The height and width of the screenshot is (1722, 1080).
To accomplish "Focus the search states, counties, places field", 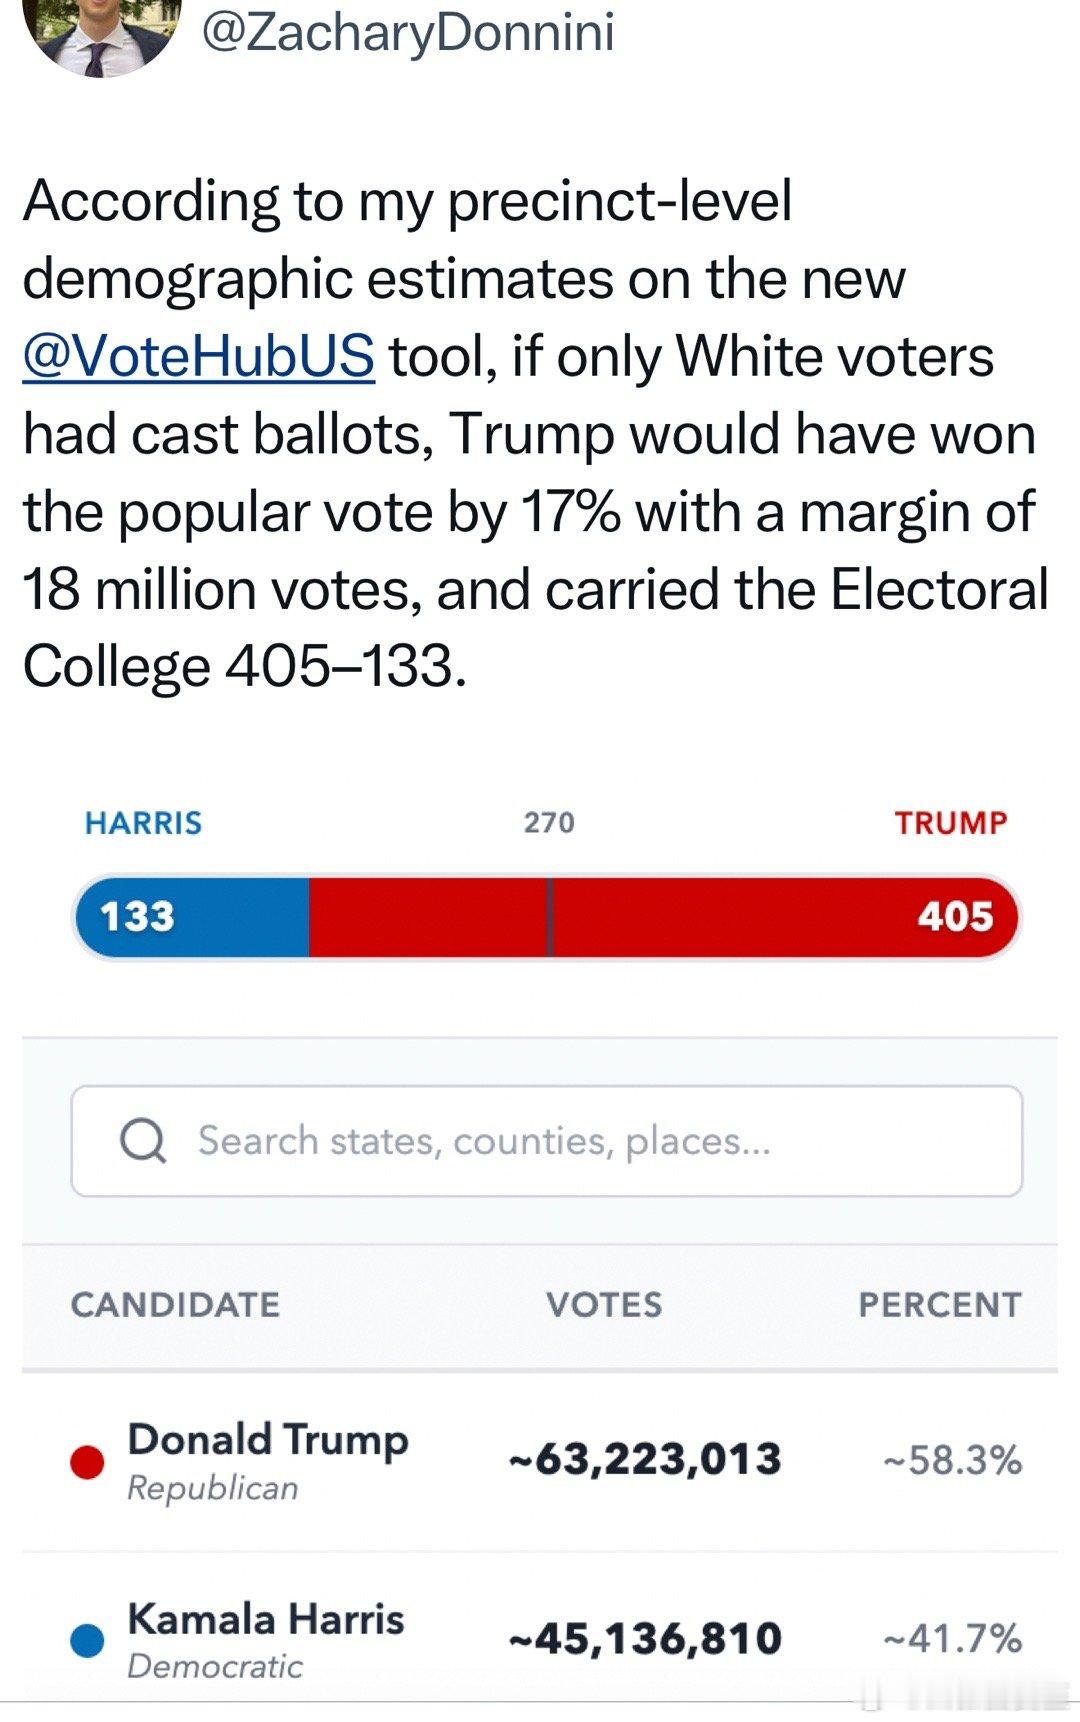I will 547,1141.
